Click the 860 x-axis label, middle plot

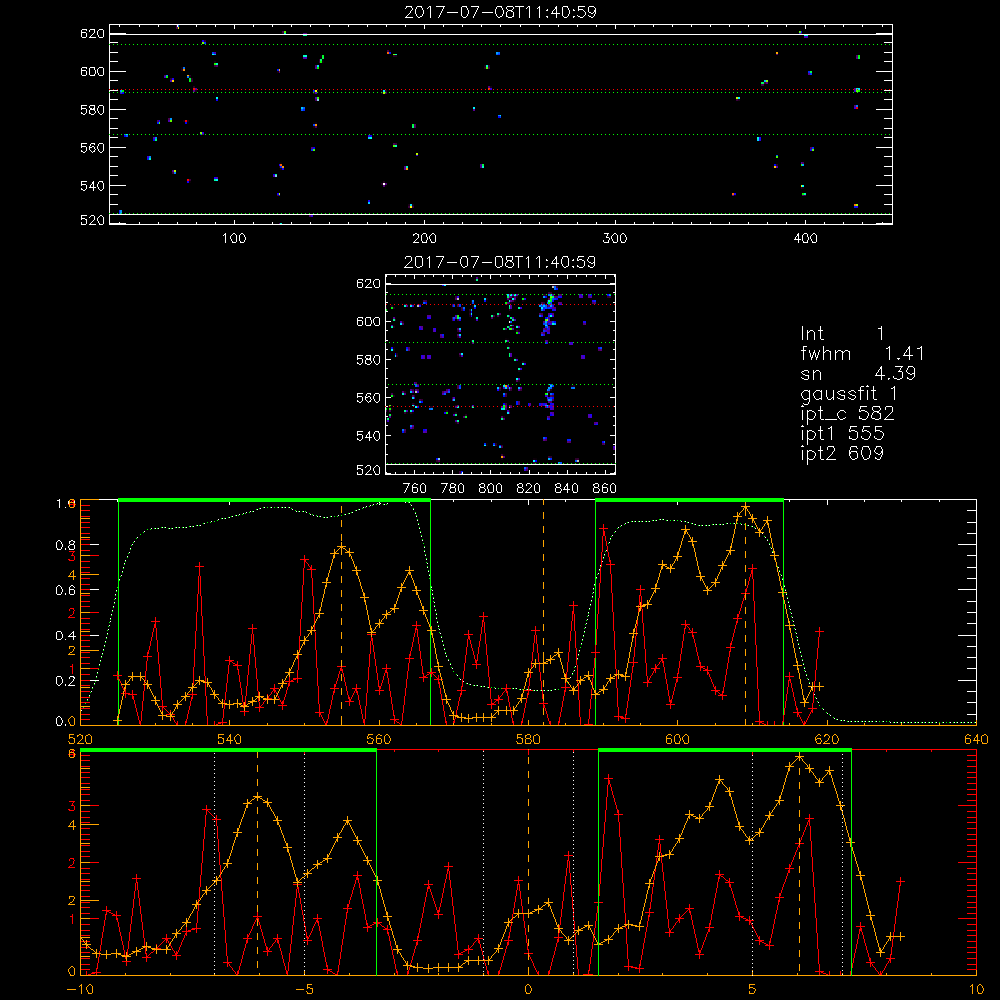[x=605, y=489]
